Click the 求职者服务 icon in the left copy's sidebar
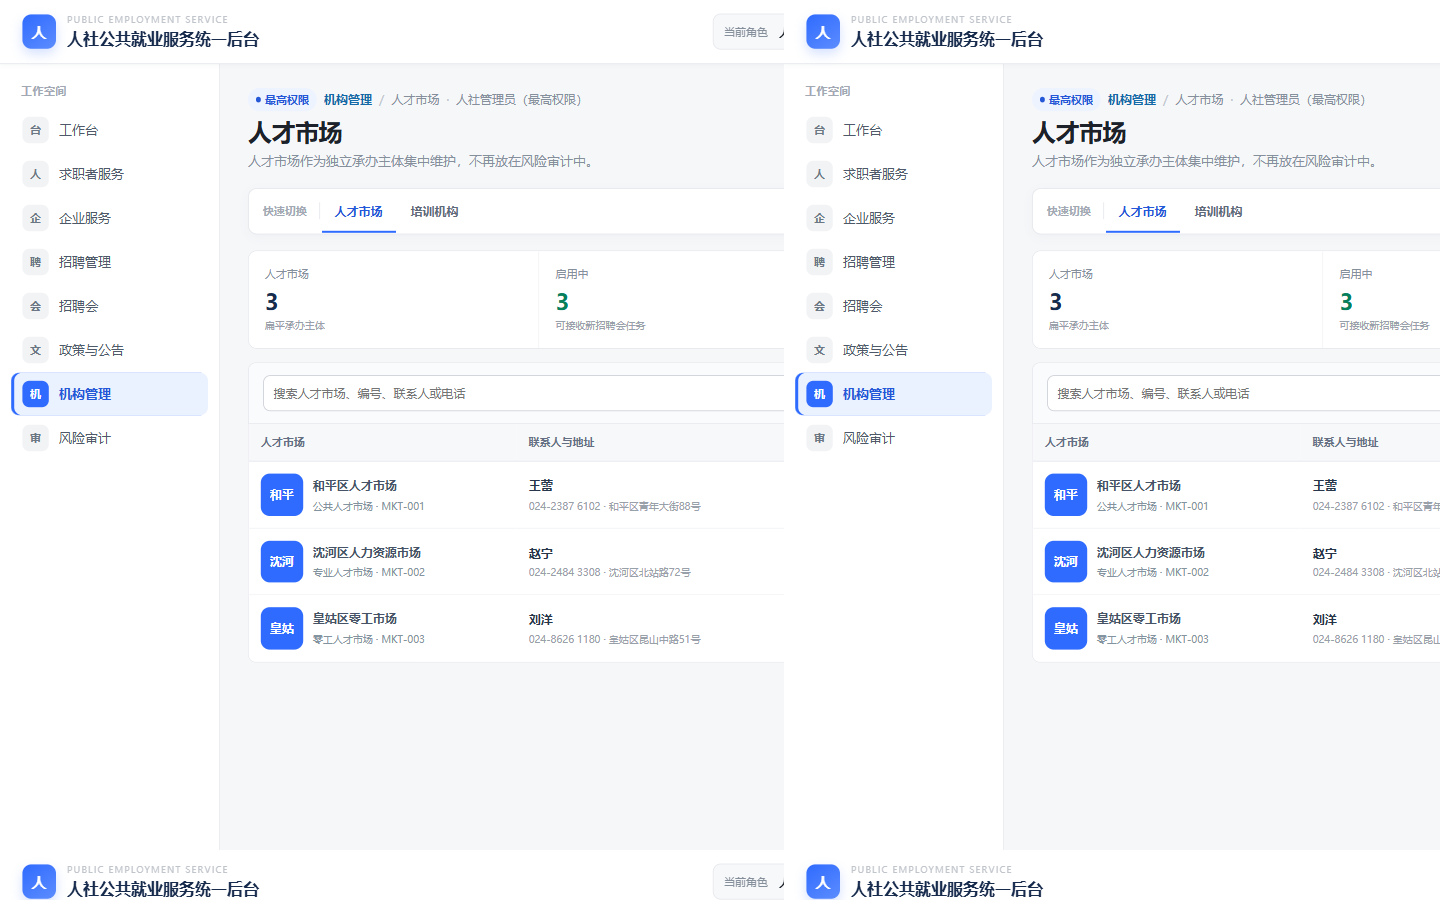Screen dimensions: 1440x900 tap(36, 174)
